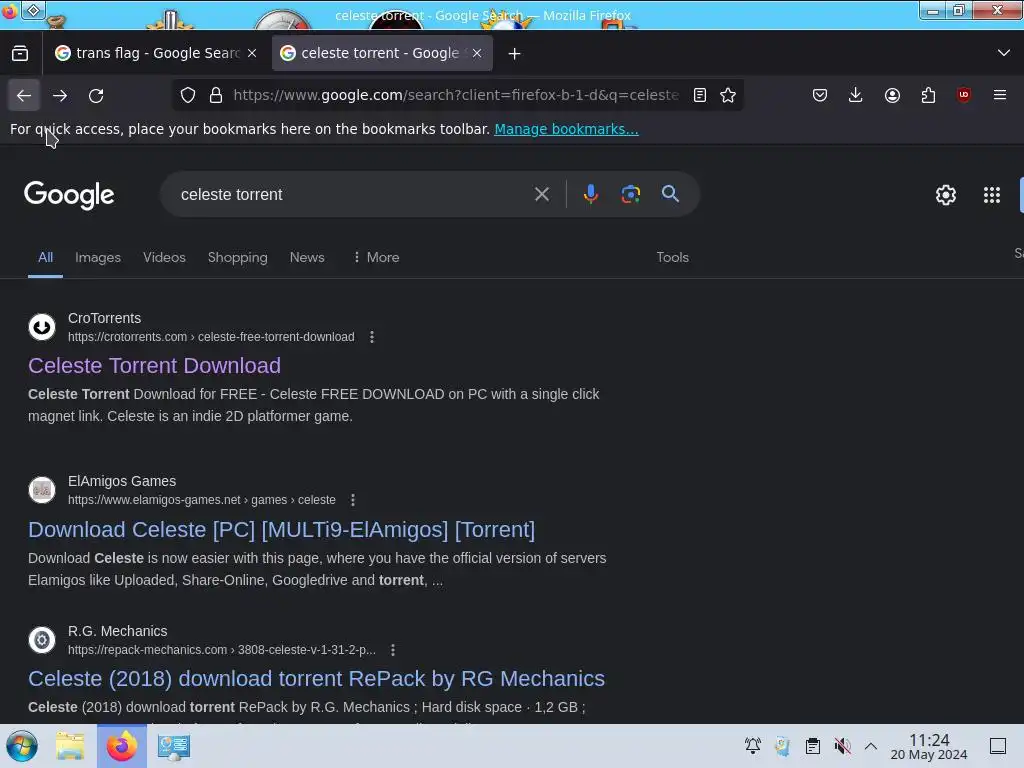Viewport: 1024px width, 768px height.
Task: Close the 'celeste torrent' tab
Action: [x=477, y=53]
